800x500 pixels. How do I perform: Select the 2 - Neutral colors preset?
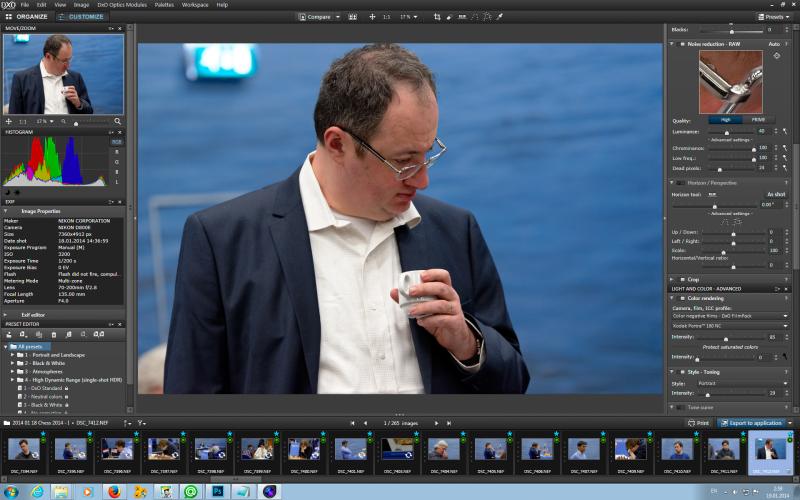click(43, 396)
